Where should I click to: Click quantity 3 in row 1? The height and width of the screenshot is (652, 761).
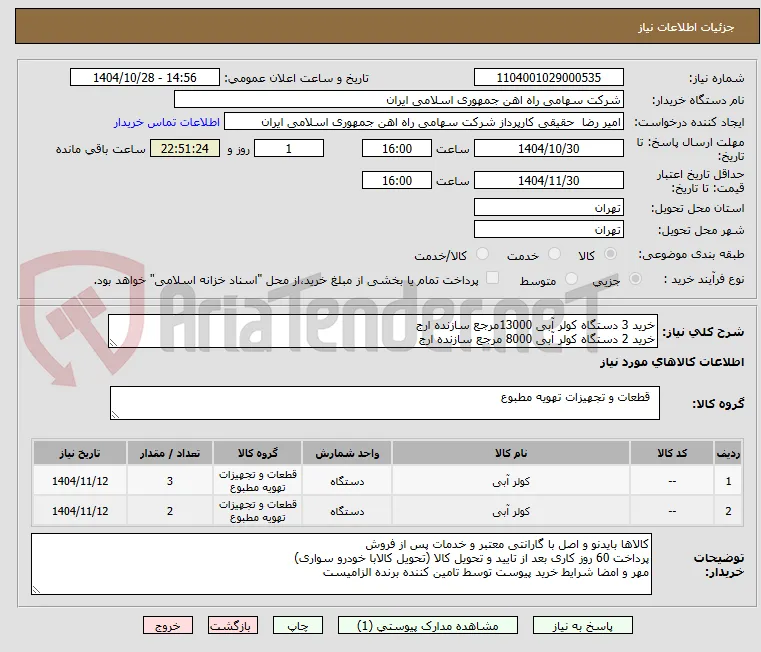pyautogui.click(x=170, y=481)
